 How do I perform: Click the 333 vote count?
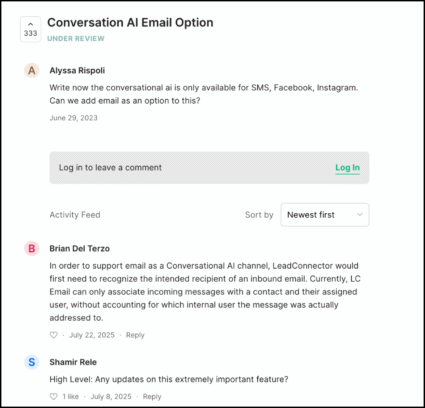tap(30, 33)
